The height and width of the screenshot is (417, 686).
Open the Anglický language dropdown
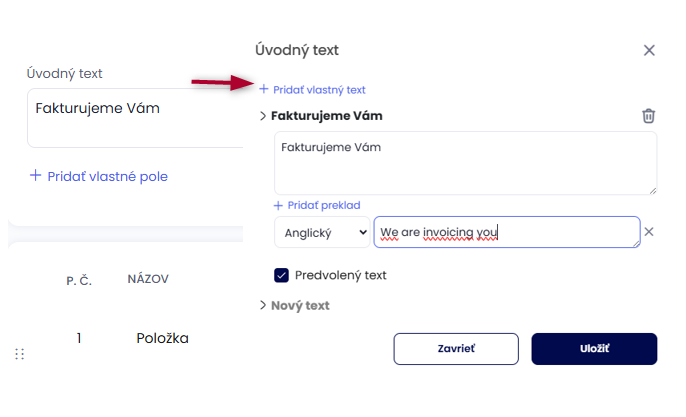pyautogui.click(x=322, y=232)
